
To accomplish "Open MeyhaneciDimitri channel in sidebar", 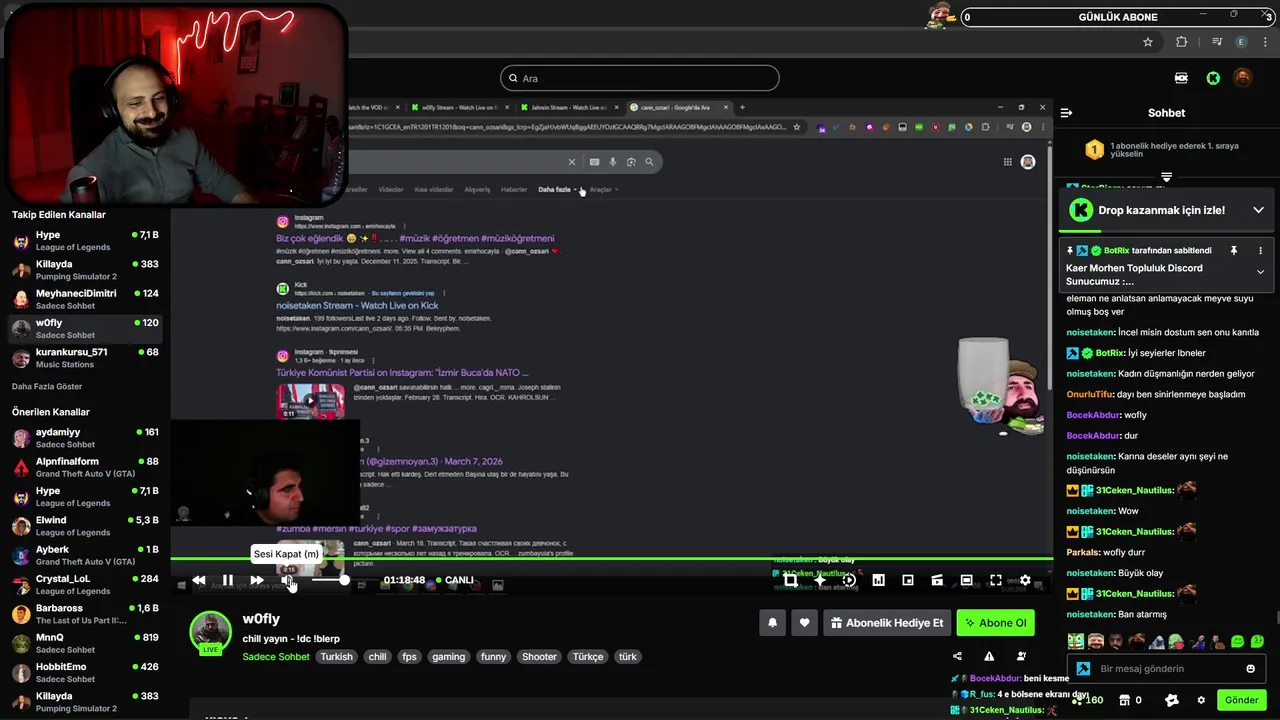I will click(85, 299).
